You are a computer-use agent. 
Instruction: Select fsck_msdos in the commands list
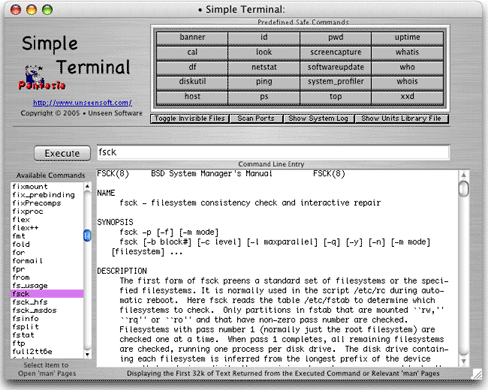coord(47,310)
